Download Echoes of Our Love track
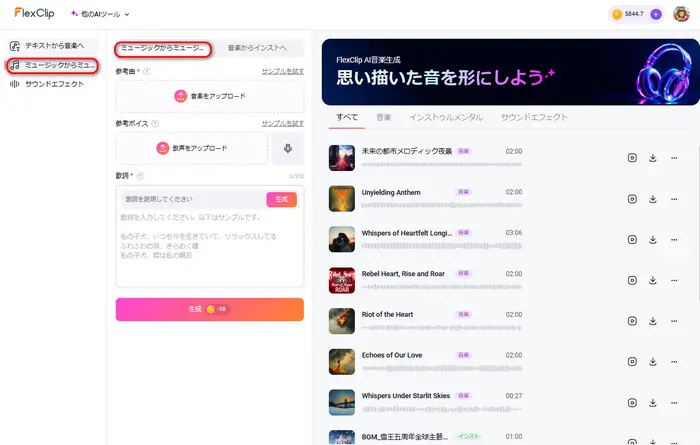 pos(653,362)
